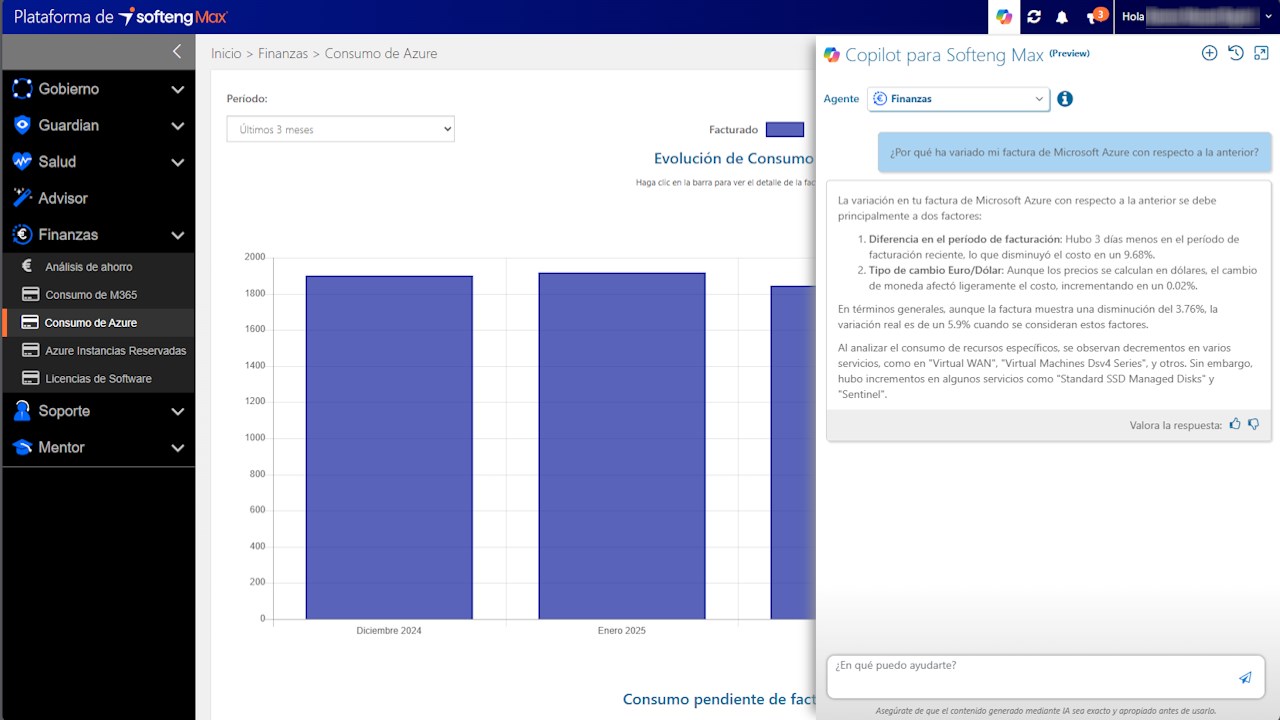Click the (Preview) label in Copilot title
1280x720 pixels.
tap(1069, 53)
